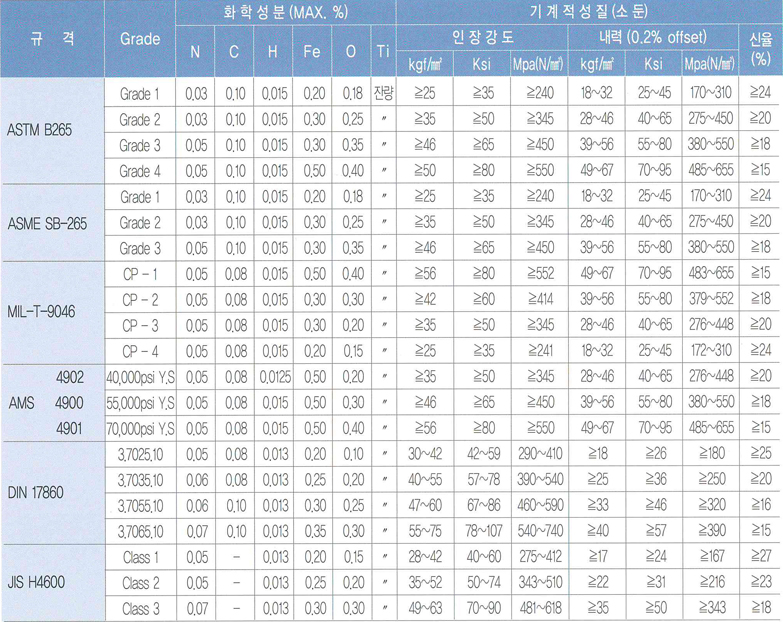Select the 규 격 column header
783x622 pixels.
tap(52, 38)
